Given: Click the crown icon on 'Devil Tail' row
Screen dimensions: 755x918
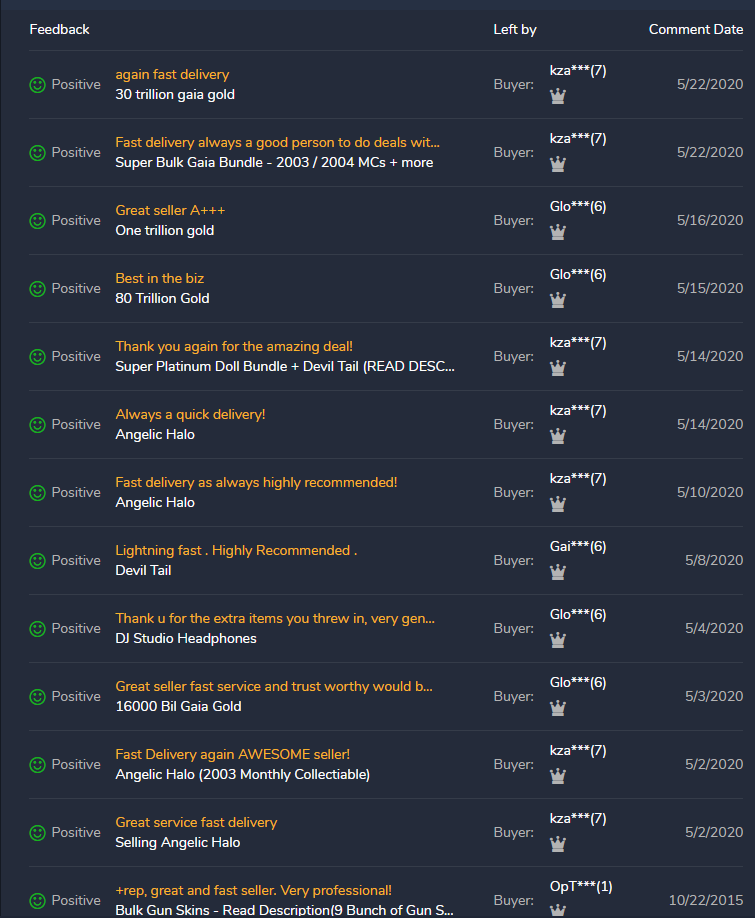Looking at the screenshot, I should click(558, 572).
